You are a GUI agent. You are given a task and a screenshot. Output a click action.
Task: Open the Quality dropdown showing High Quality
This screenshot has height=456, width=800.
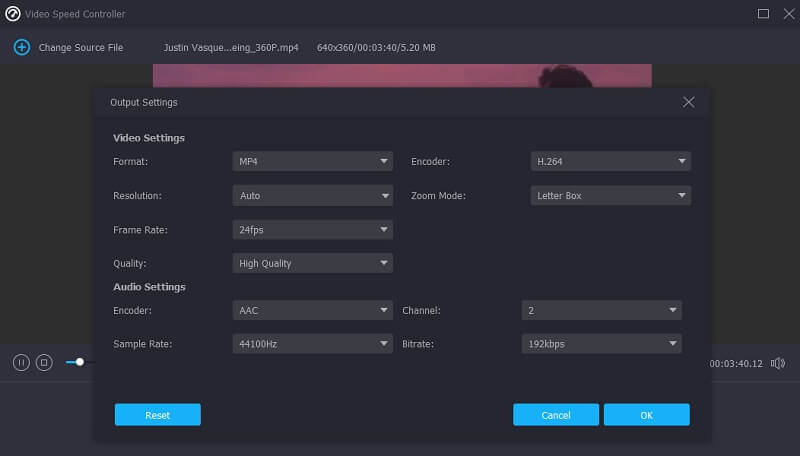click(x=312, y=264)
